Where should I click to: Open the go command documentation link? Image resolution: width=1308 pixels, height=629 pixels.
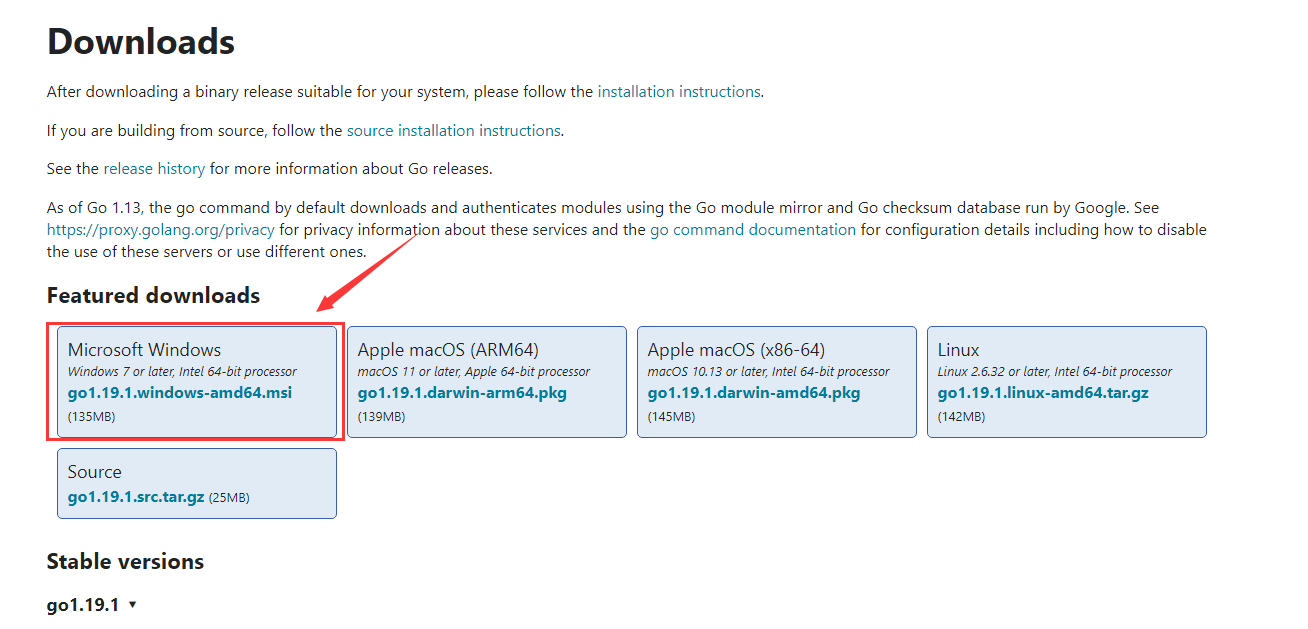pyautogui.click(x=753, y=229)
